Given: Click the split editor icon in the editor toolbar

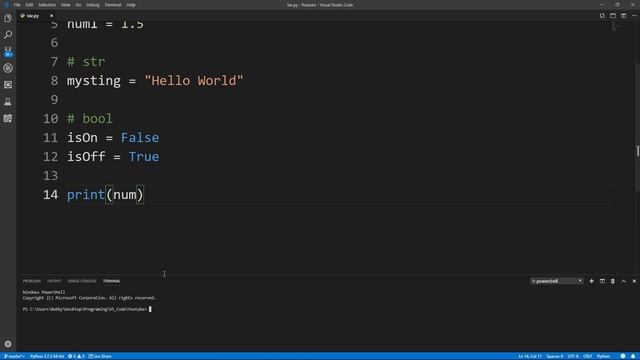Looking at the screenshot, I should pos(613,16).
